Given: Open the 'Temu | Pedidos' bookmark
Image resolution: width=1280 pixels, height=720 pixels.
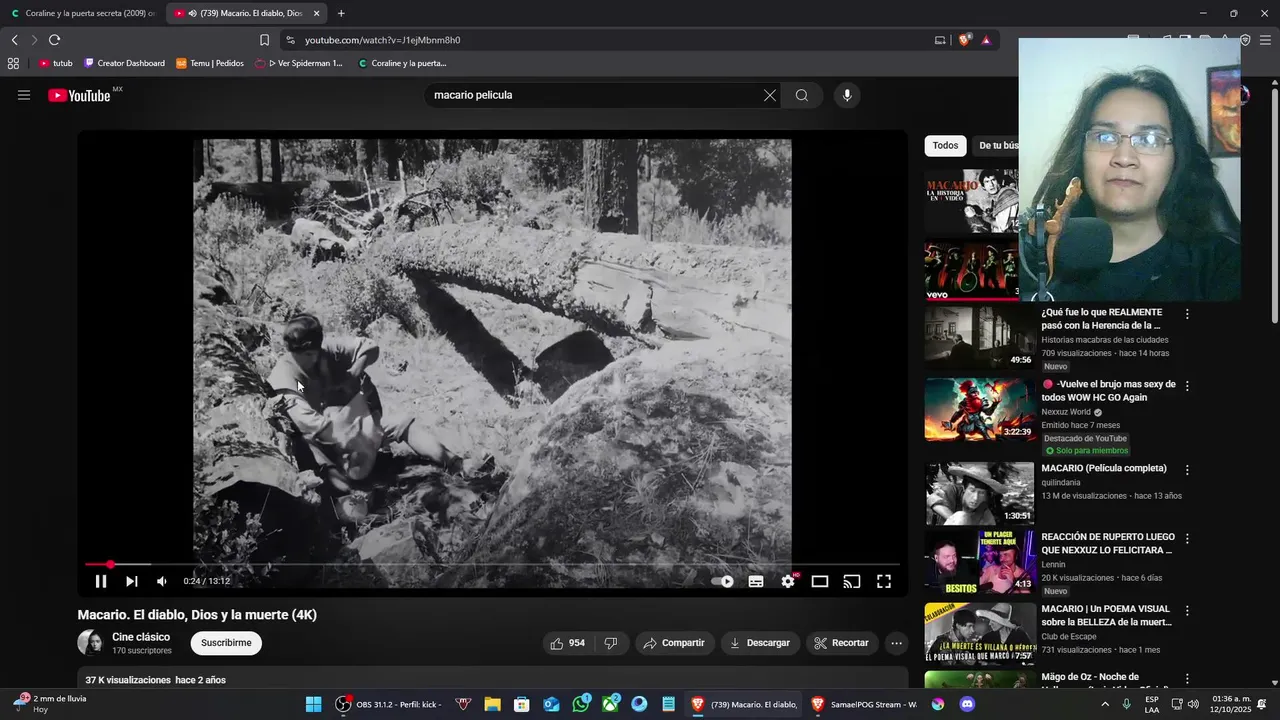Looking at the screenshot, I should pyautogui.click(x=209, y=63).
